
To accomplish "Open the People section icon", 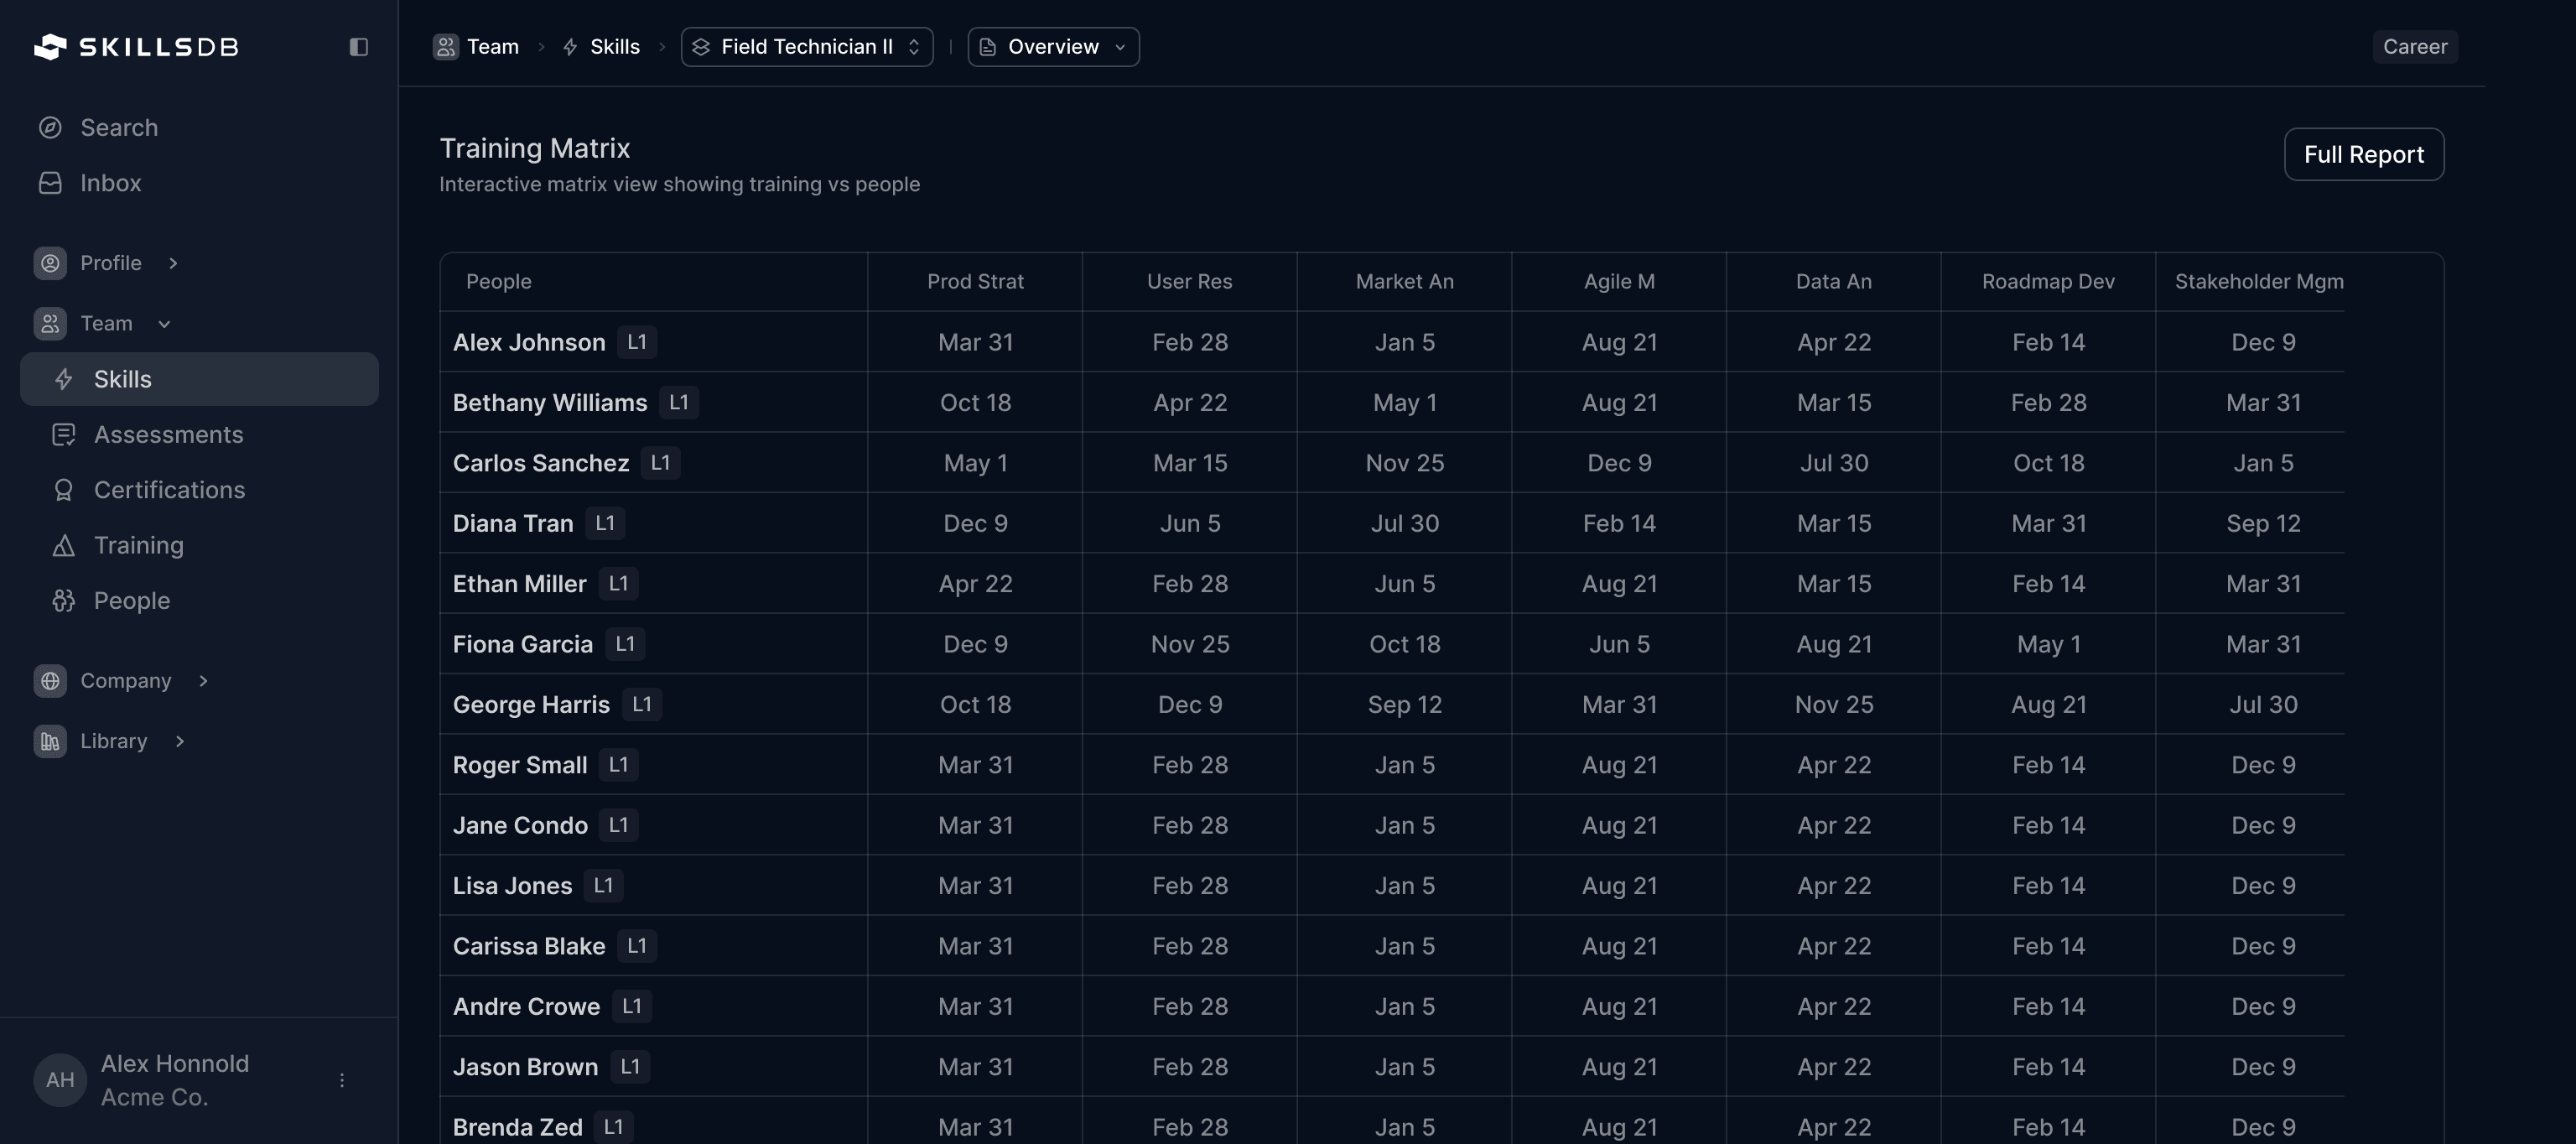I will [x=64, y=601].
